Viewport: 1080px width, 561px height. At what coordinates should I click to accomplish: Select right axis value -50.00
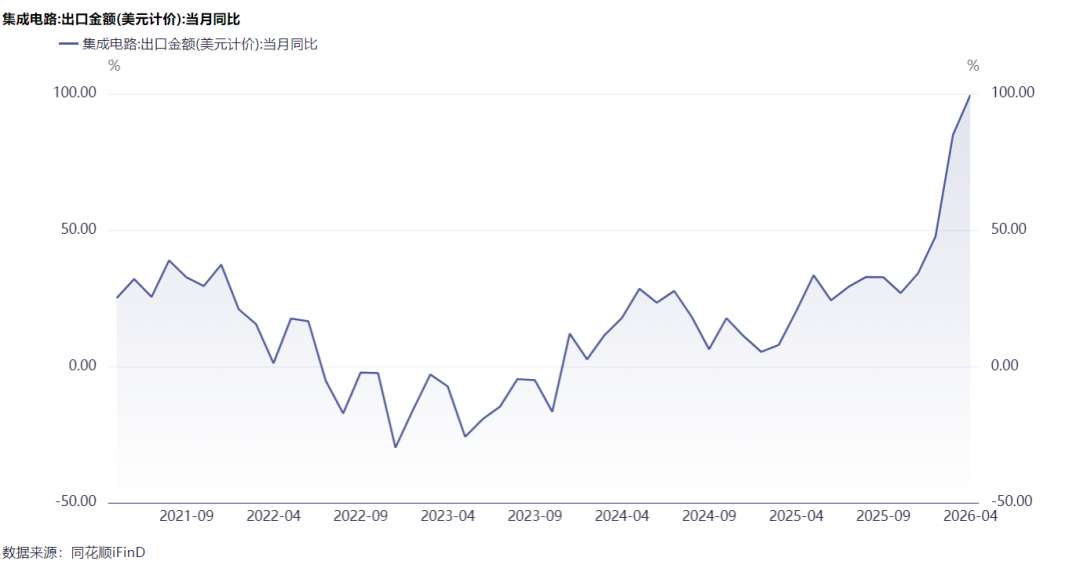pyautogui.click(x=1012, y=501)
